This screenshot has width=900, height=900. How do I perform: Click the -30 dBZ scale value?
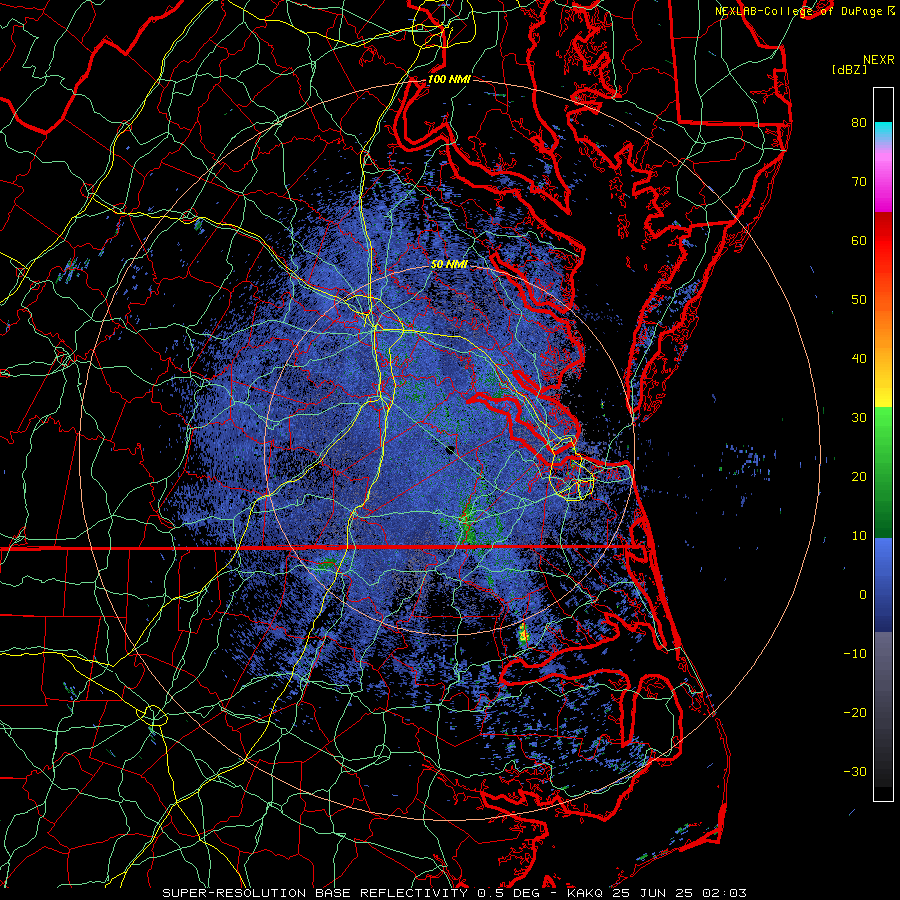click(855, 772)
